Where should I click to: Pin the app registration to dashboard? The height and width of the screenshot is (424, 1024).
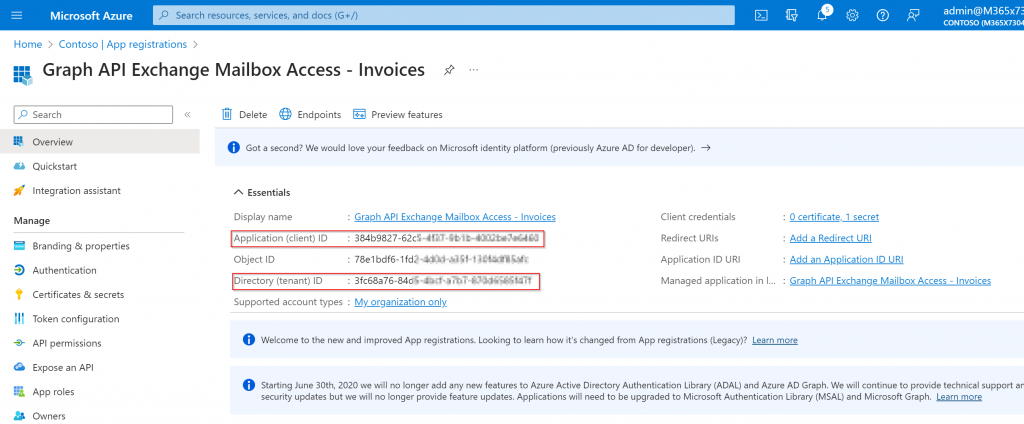point(449,70)
